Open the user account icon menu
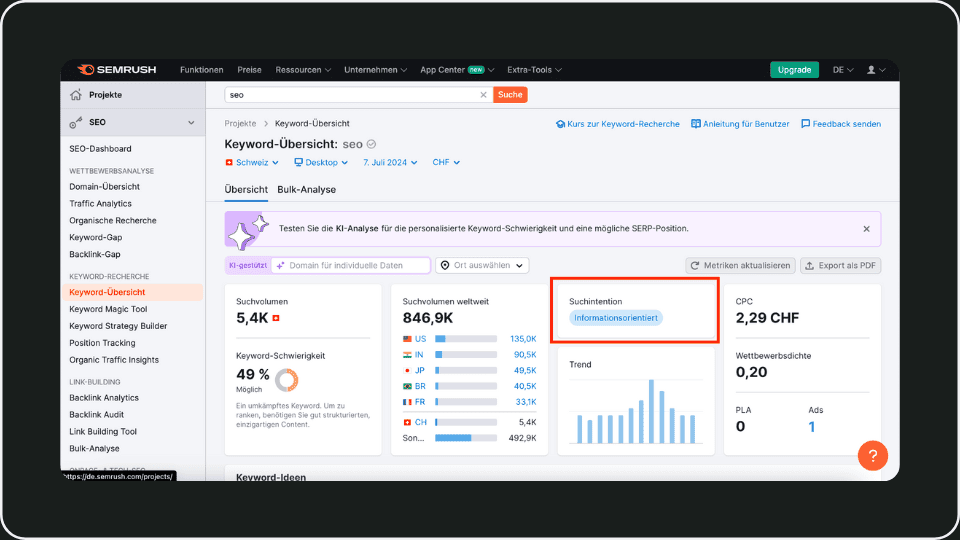This screenshot has height=540, width=960. click(x=876, y=70)
